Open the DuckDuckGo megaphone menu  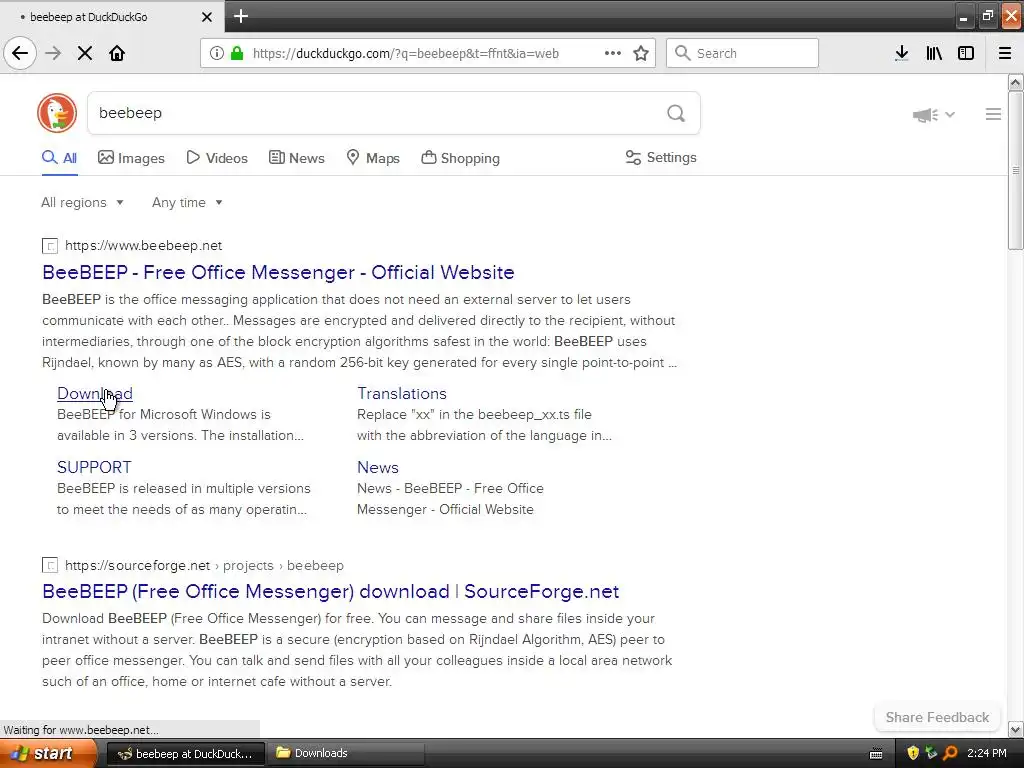point(933,115)
